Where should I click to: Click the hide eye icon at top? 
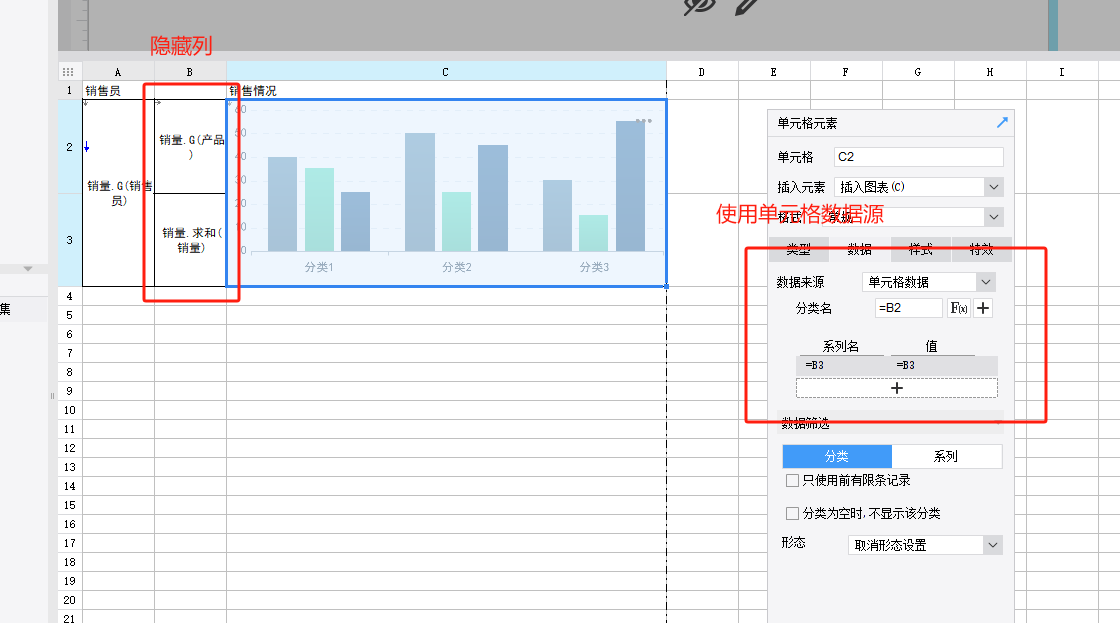(x=699, y=6)
